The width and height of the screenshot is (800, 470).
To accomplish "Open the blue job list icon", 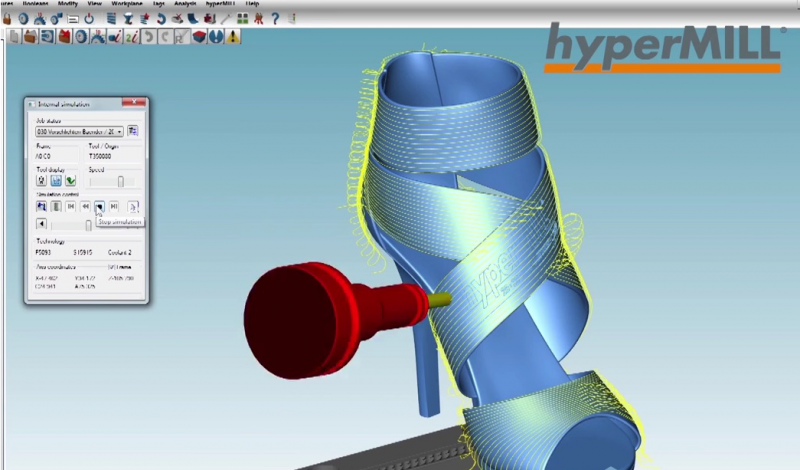I will [x=111, y=19].
